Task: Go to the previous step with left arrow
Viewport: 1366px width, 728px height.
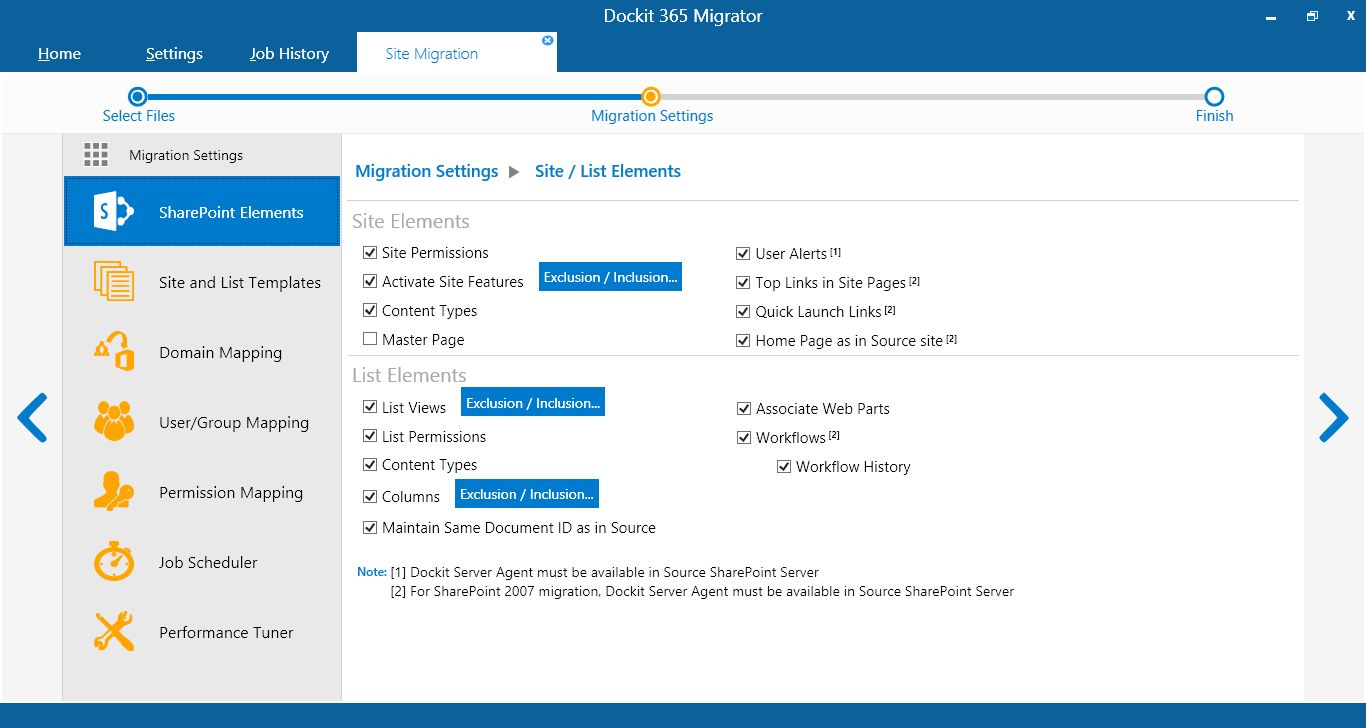Action: [x=32, y=418]
